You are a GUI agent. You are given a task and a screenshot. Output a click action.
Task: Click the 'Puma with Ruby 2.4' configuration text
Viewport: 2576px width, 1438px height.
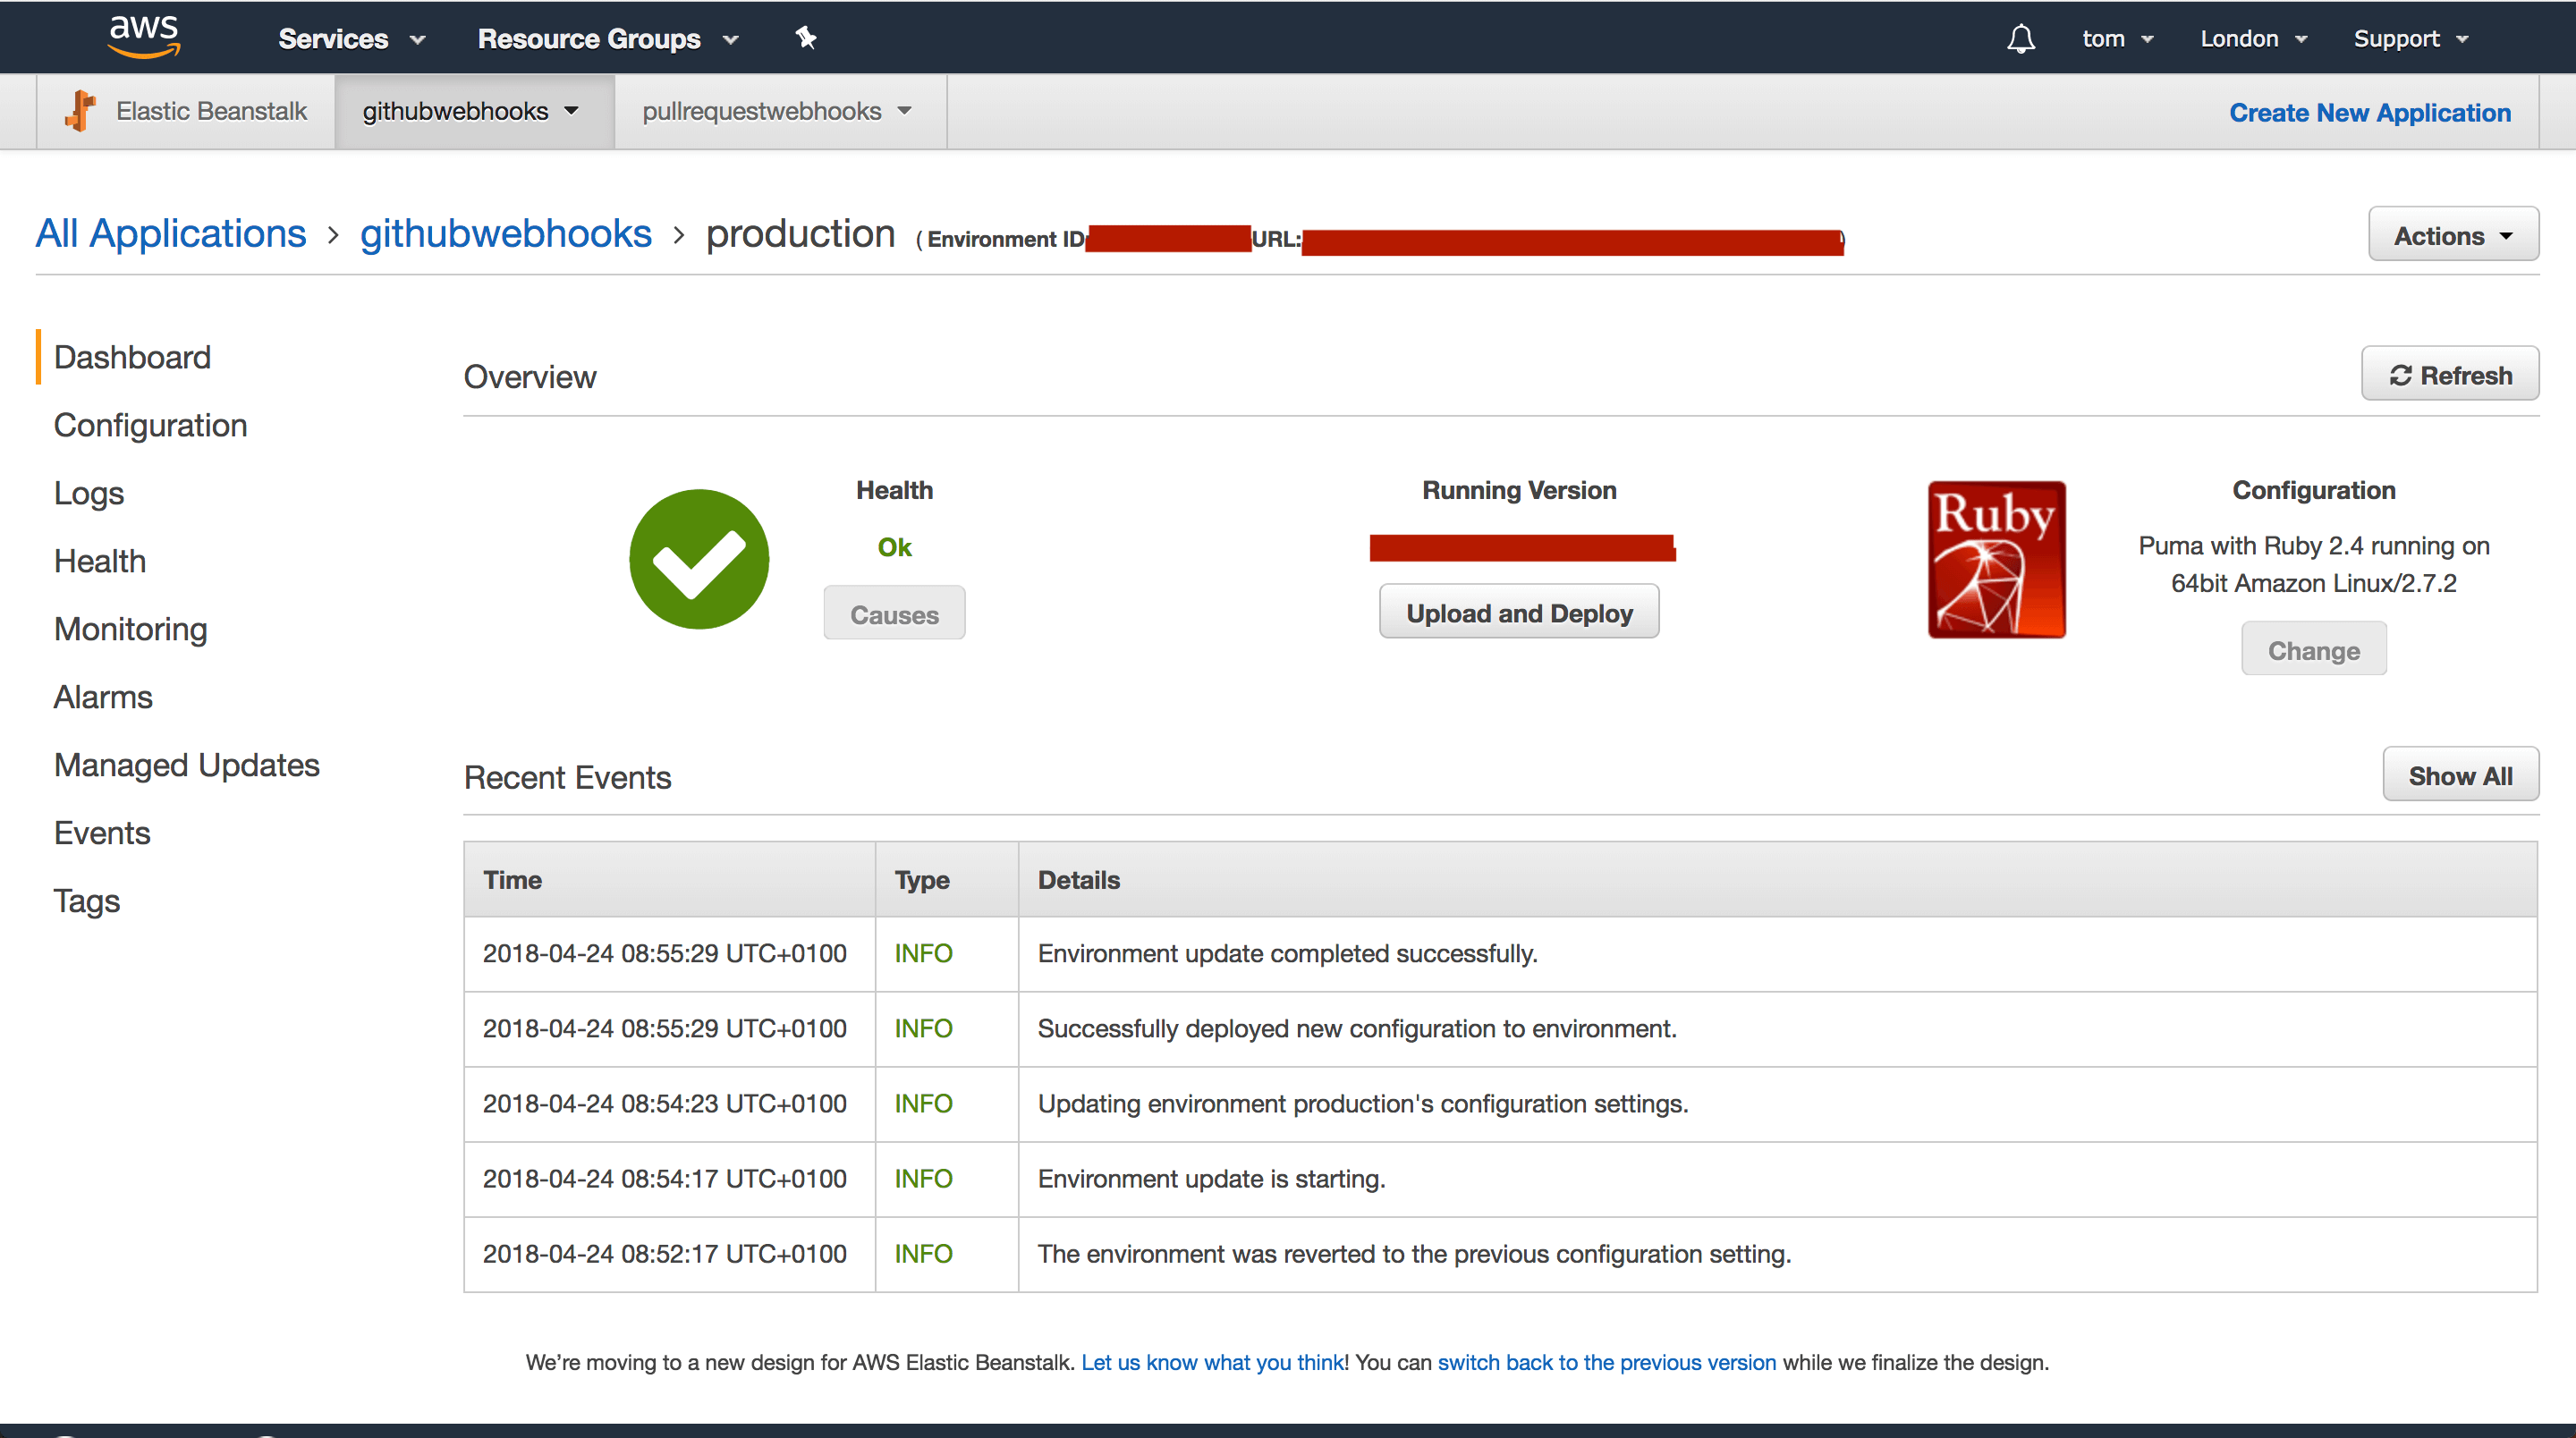[x=2313, y=564]
